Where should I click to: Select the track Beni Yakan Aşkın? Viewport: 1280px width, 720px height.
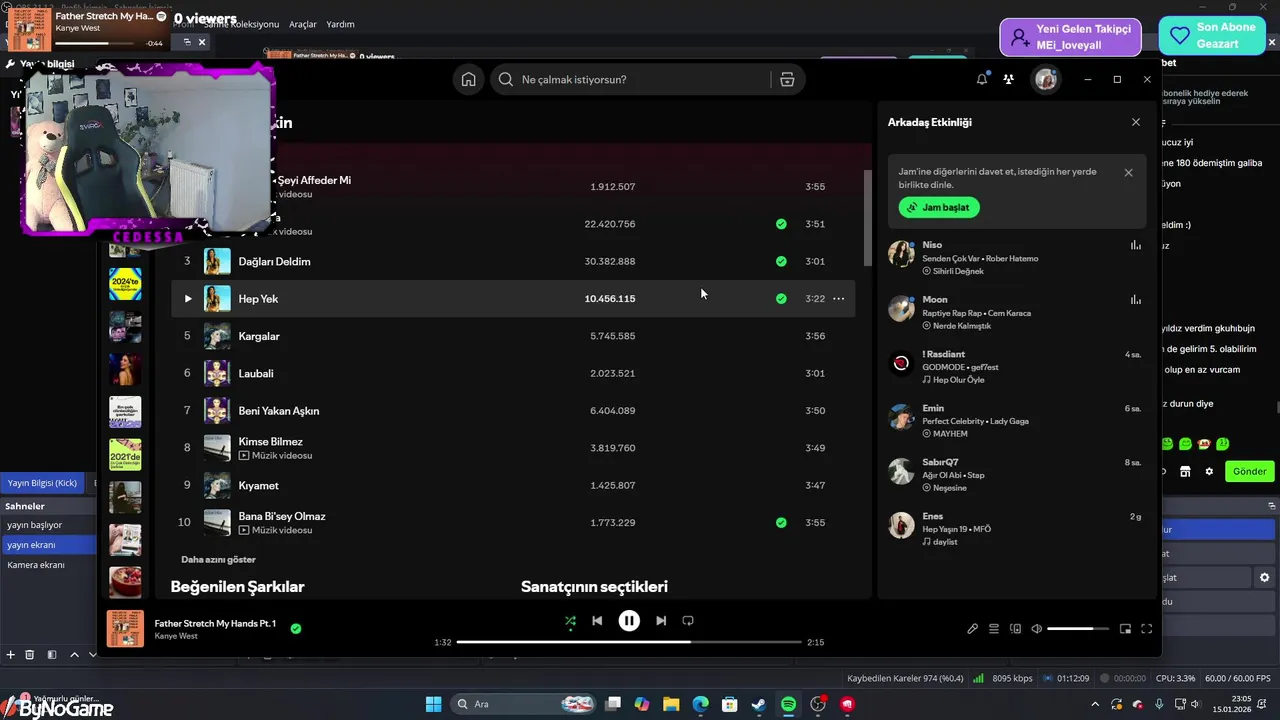tap(513, 410)
